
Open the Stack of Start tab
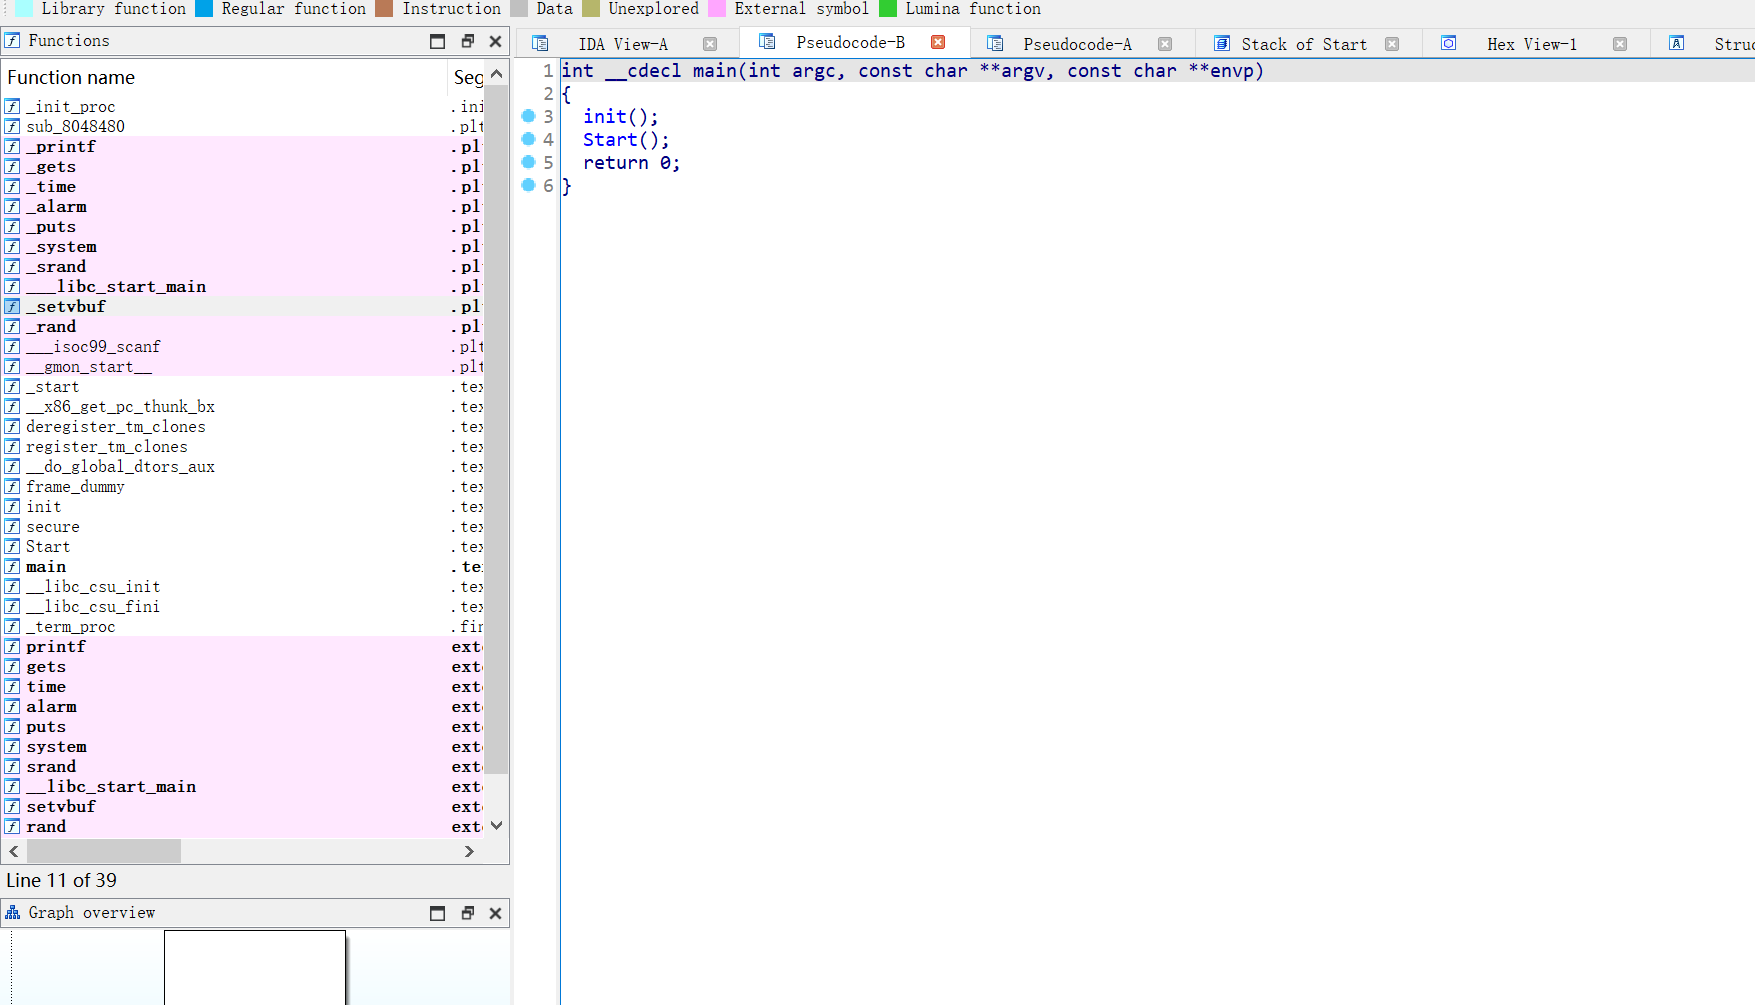[1303, 44]
